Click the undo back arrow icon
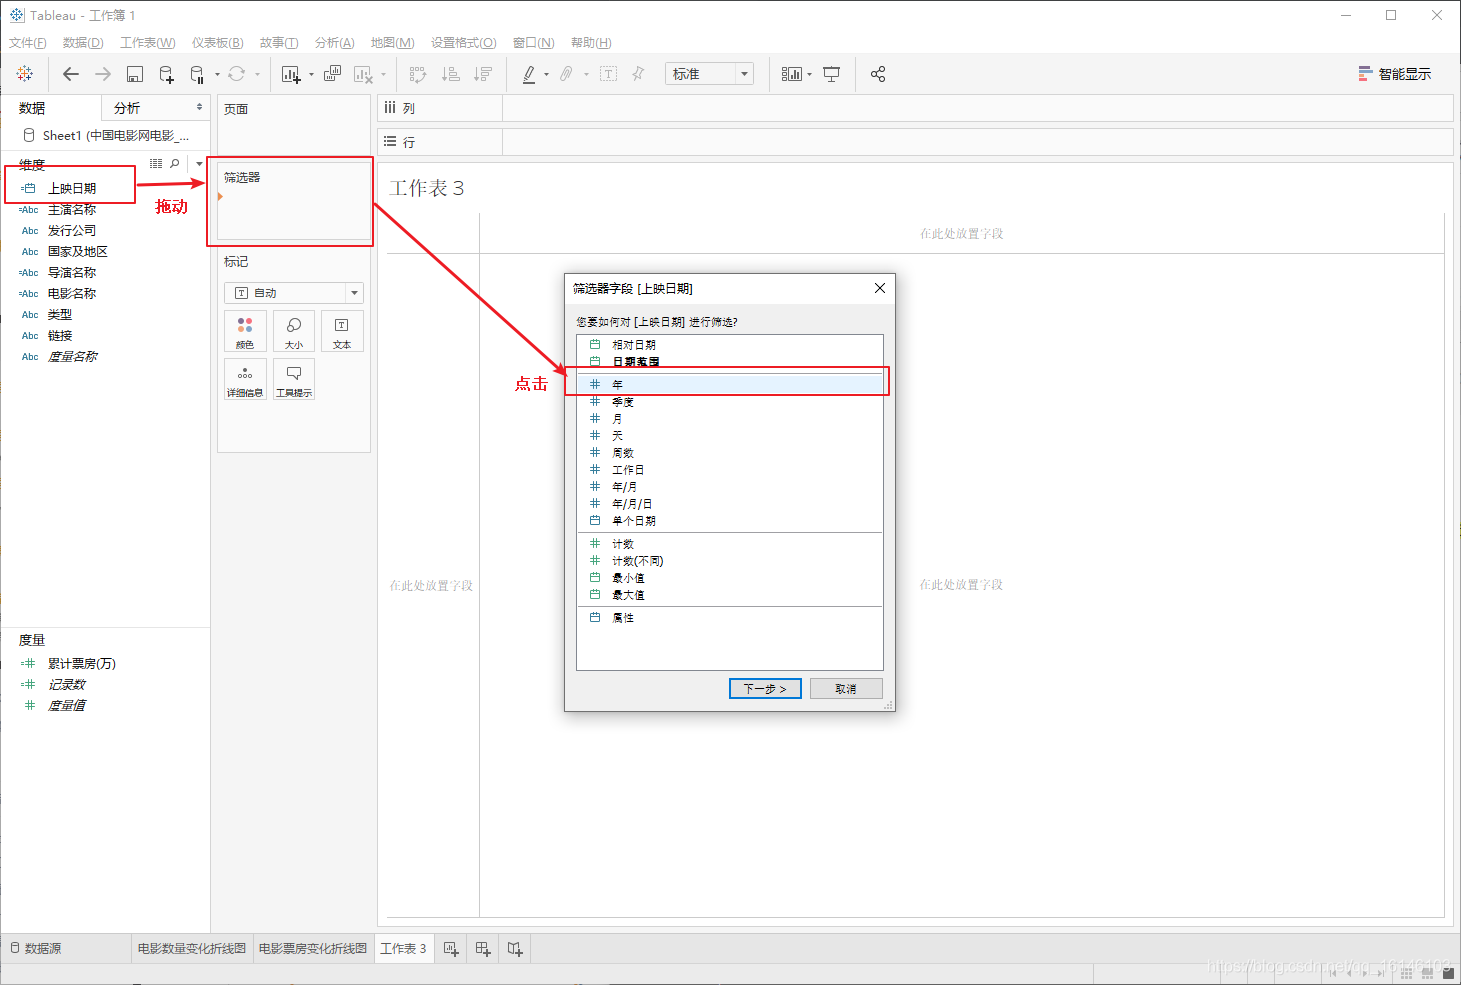The width and height of the screenshot is (1461, 985). click(x=70, y=74)
